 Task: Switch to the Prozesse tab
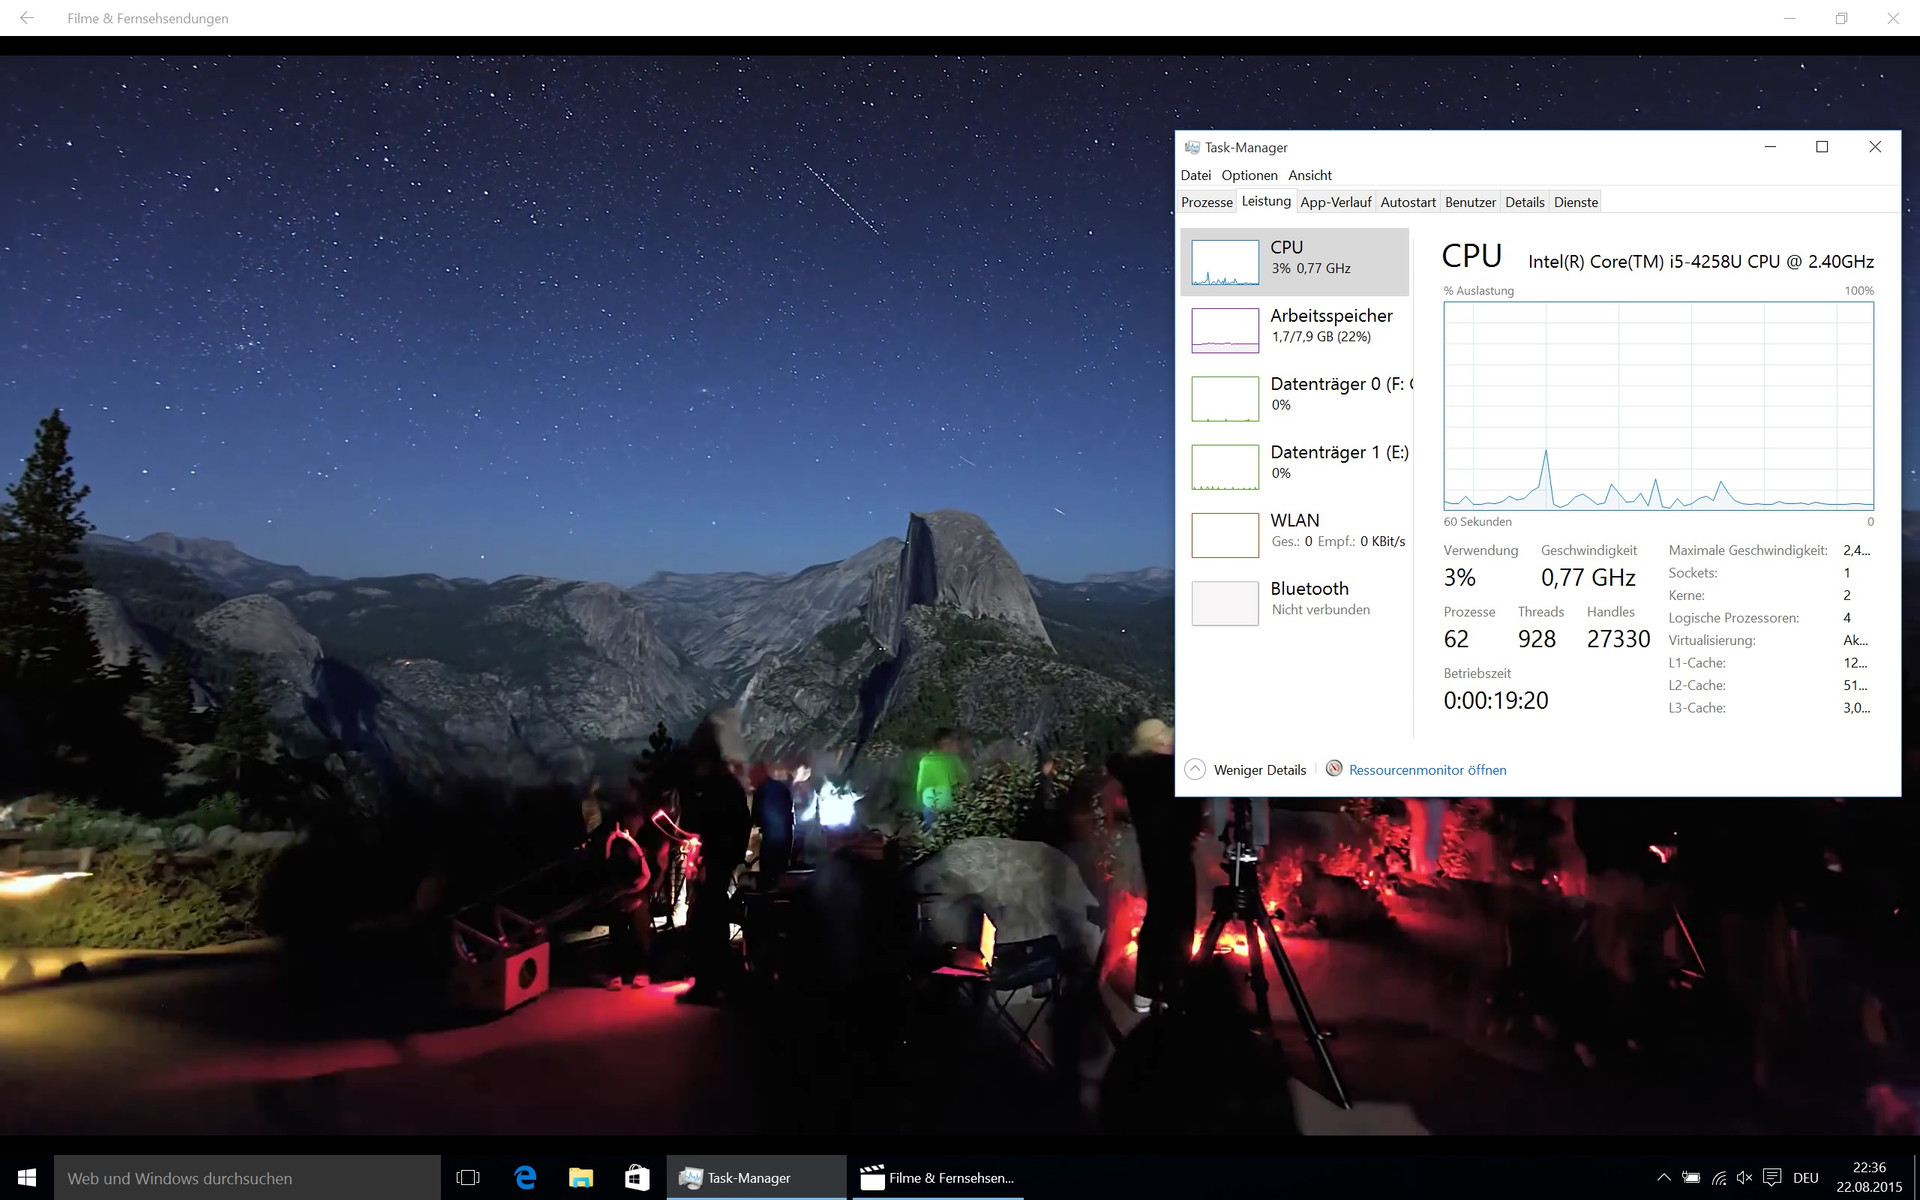[x=1206, y=202]
